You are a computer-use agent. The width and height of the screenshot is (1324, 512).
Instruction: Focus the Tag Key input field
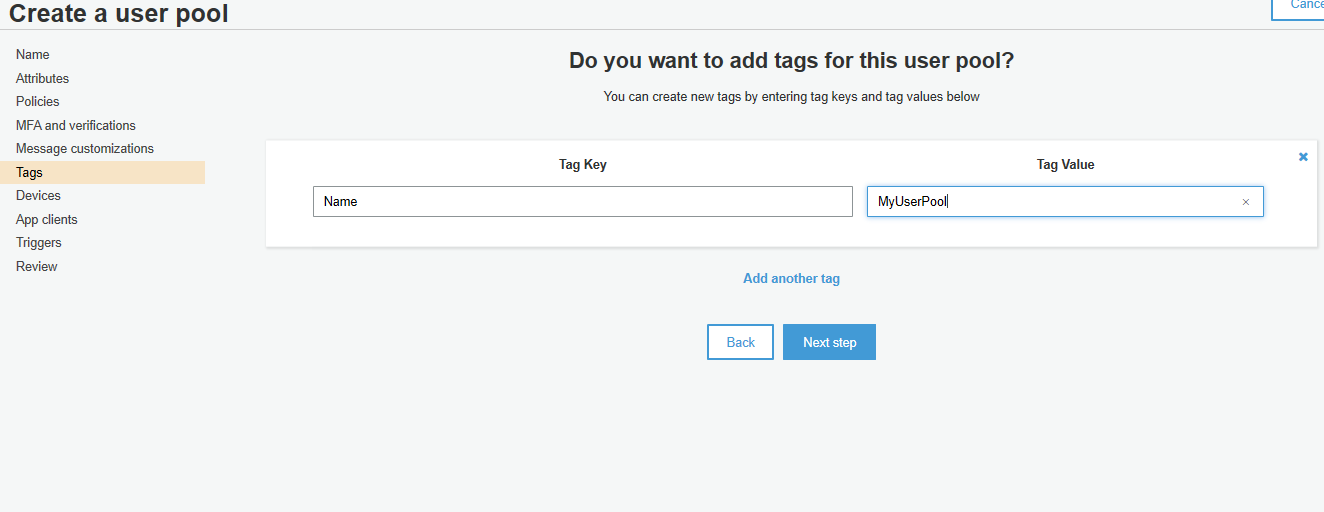583,201
